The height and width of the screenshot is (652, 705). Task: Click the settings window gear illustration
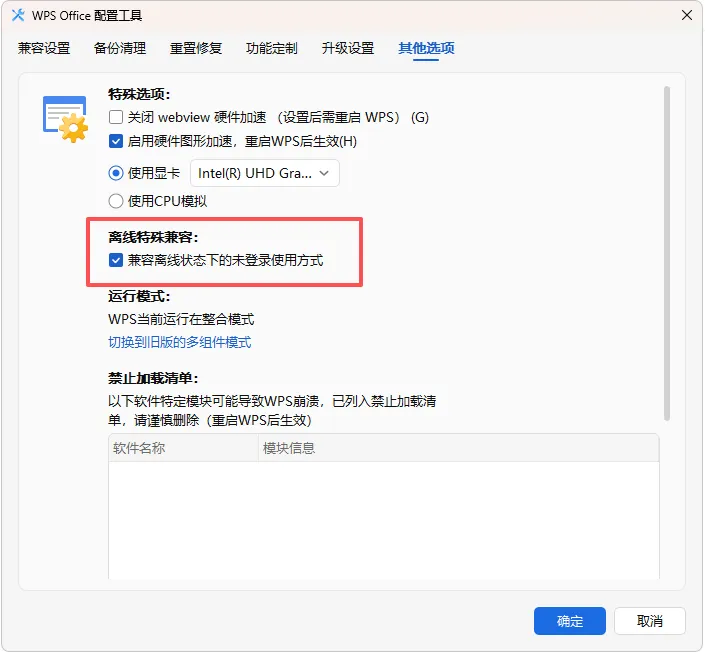[66, 119]
